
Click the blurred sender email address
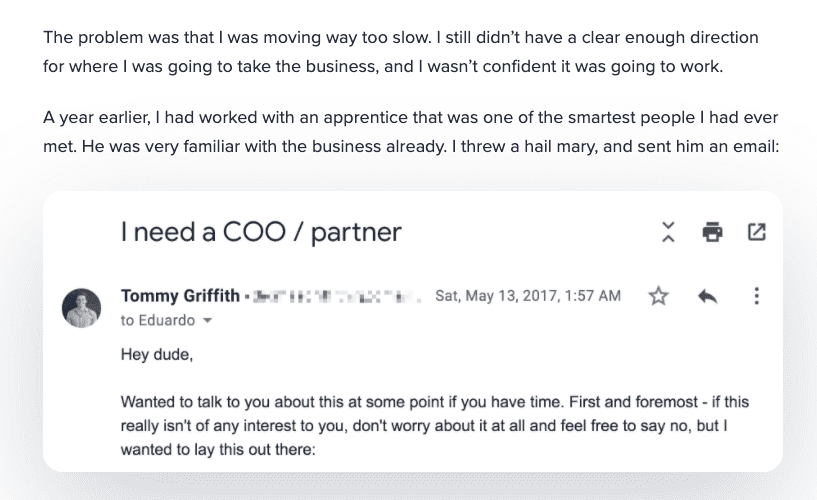337,297
